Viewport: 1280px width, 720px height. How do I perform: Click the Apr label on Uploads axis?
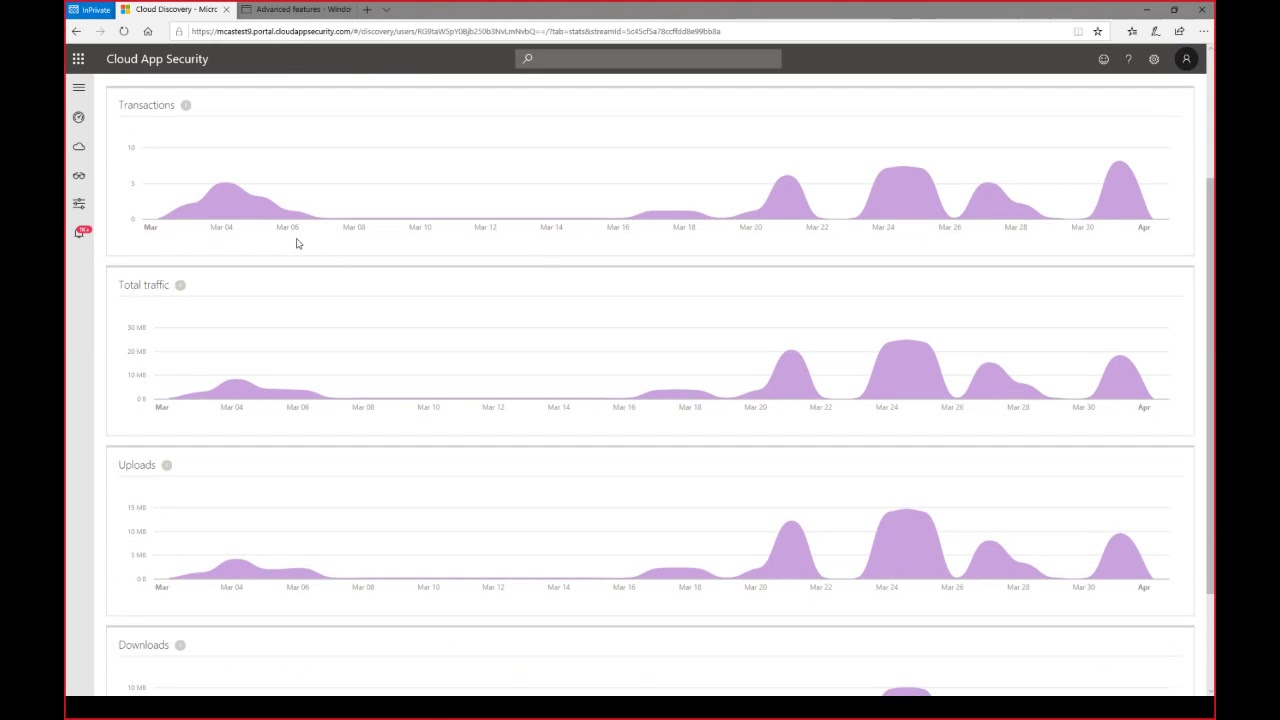click(x=1144, y=587)
